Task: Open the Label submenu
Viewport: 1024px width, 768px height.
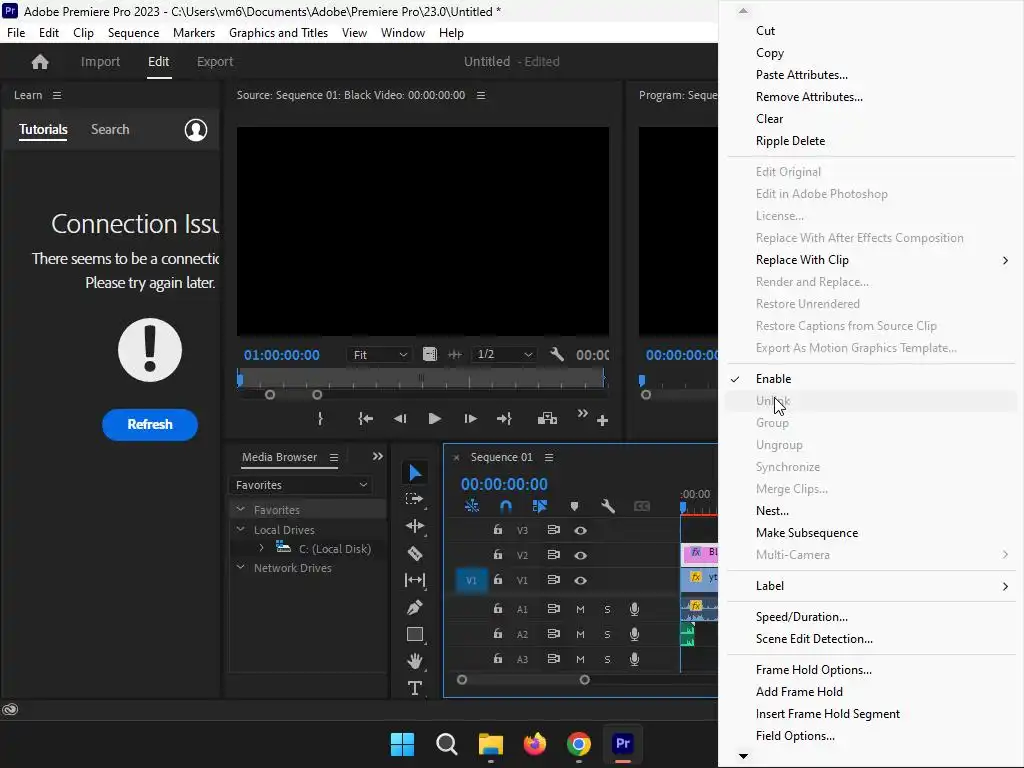Action: tap(871, 586)
